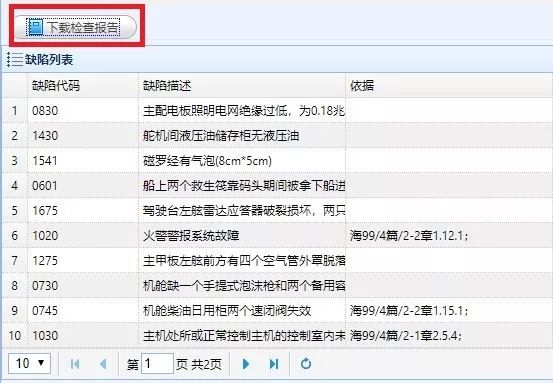The image size is (553, 383).
Task: Click row number 10 cell
Action: coord(14,335)
